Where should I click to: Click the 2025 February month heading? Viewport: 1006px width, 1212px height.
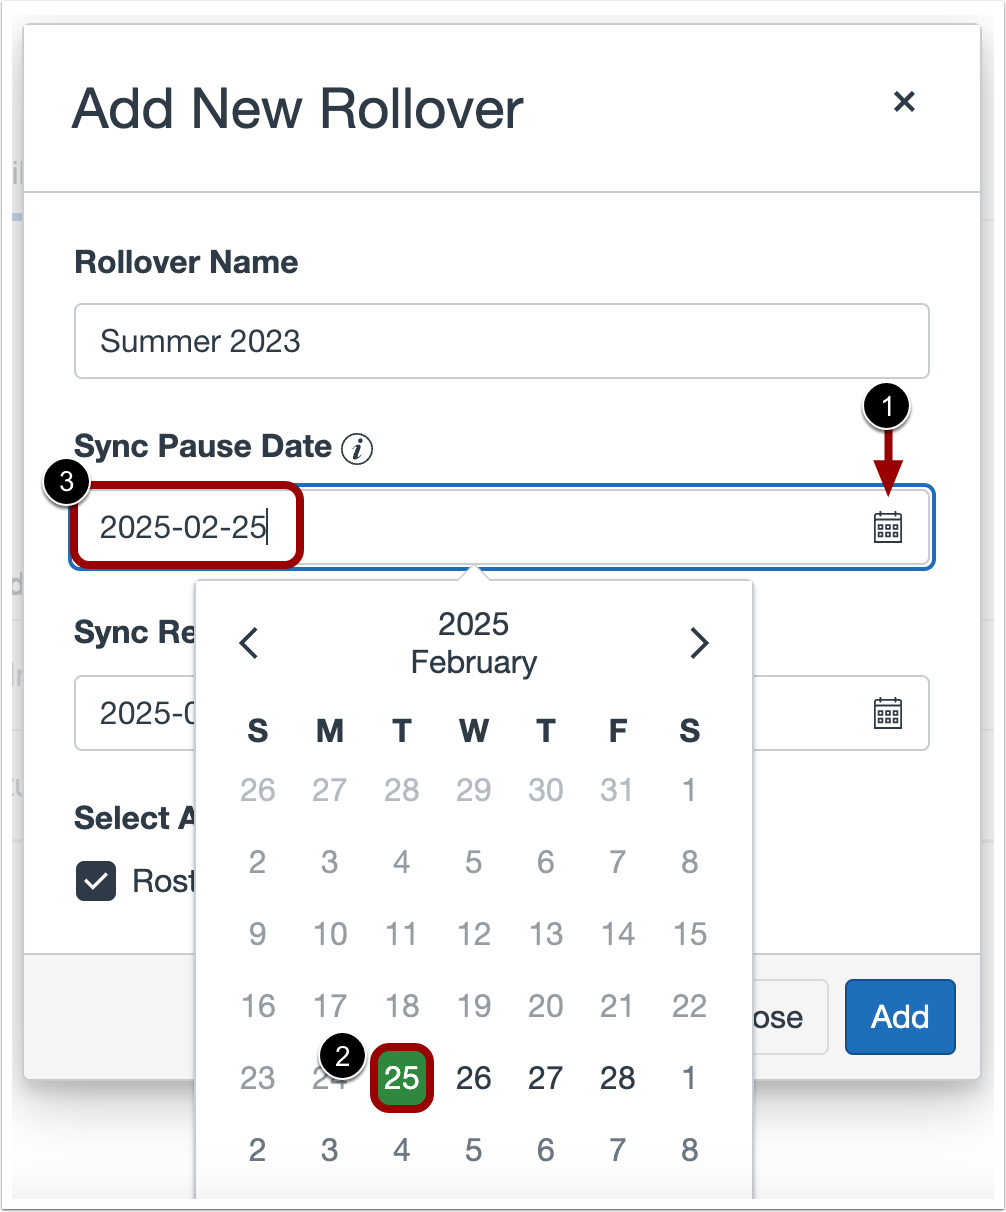point(473,643)
